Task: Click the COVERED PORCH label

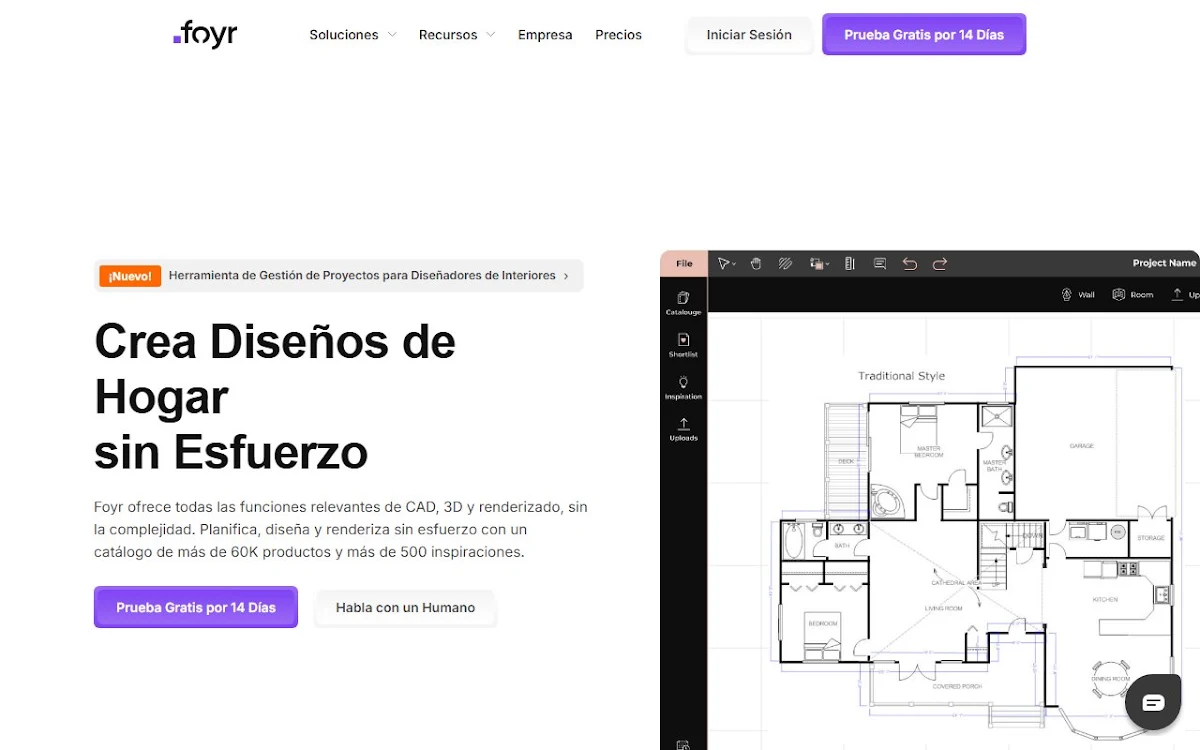Action: tap(958, 686)
